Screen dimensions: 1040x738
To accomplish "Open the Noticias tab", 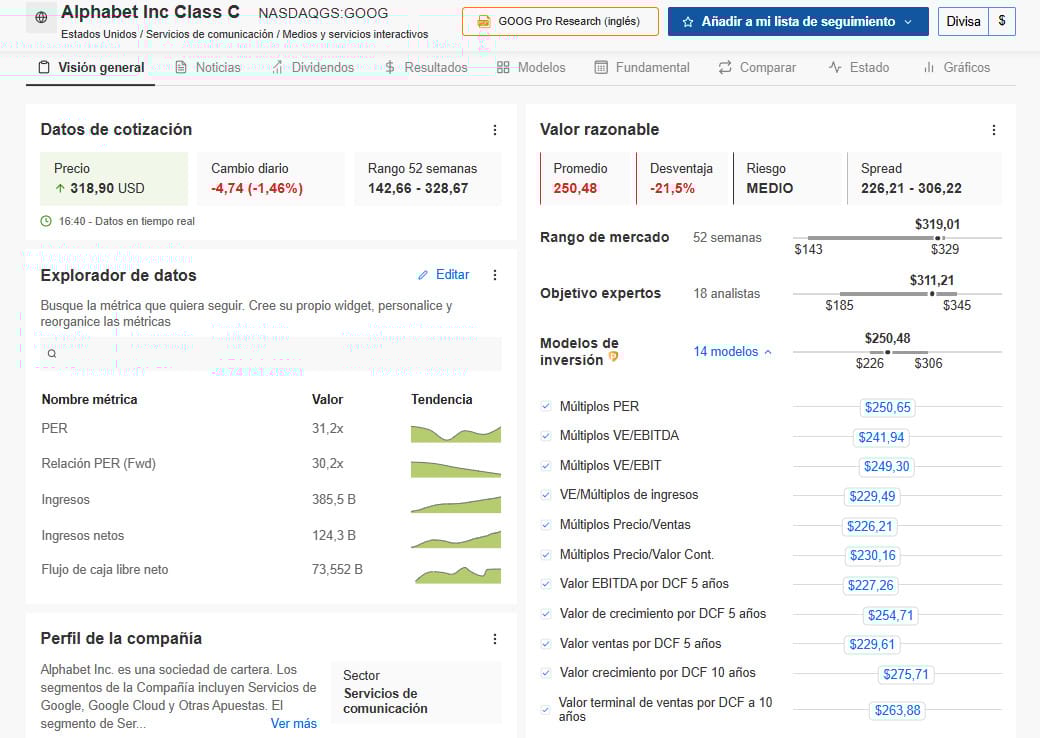I will point(208,68).
